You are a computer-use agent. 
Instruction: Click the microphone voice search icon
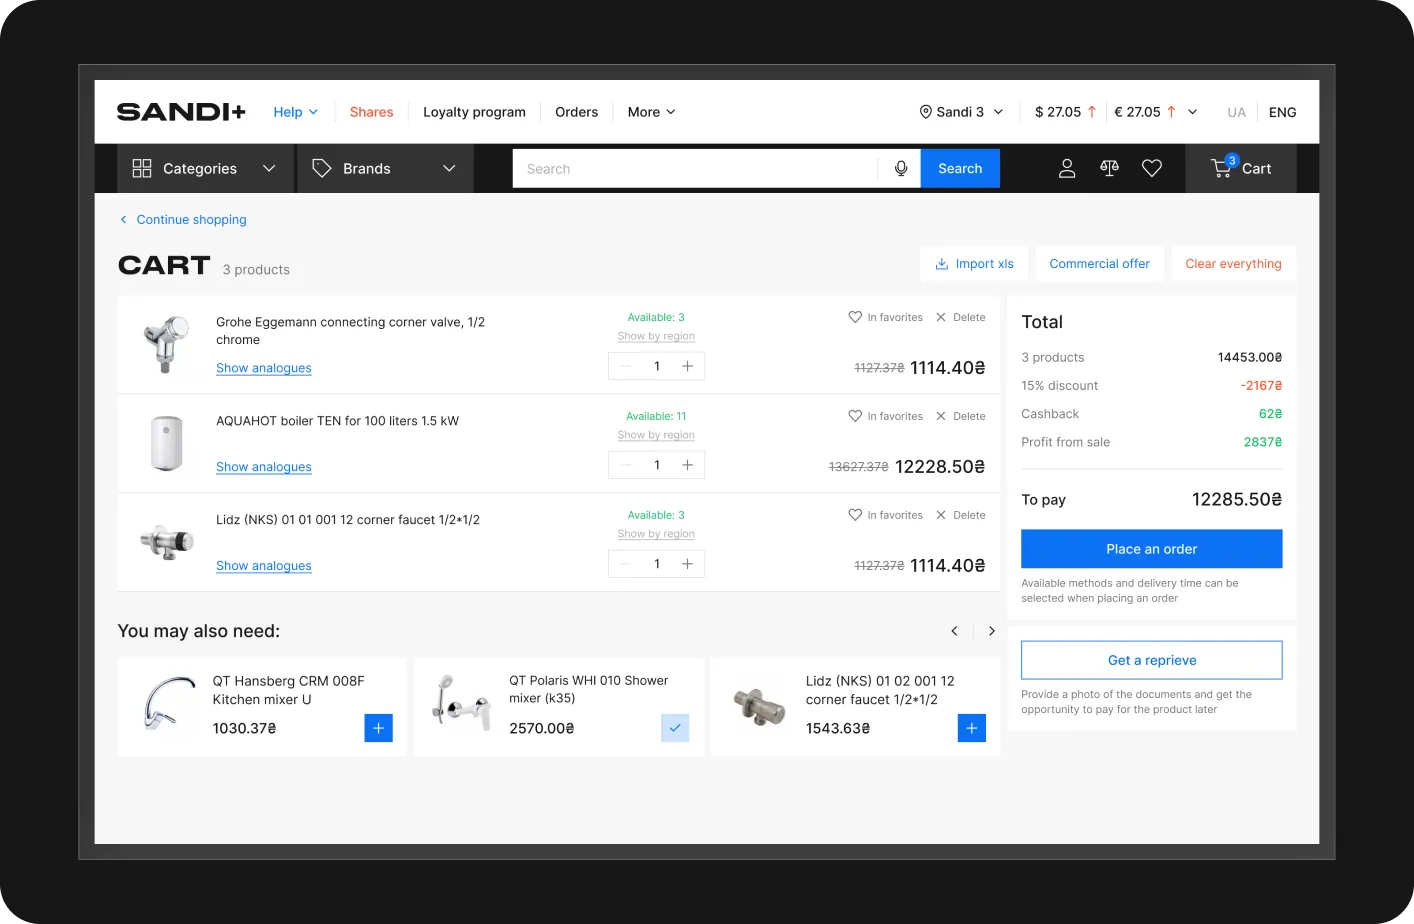[x=901, y=169]
